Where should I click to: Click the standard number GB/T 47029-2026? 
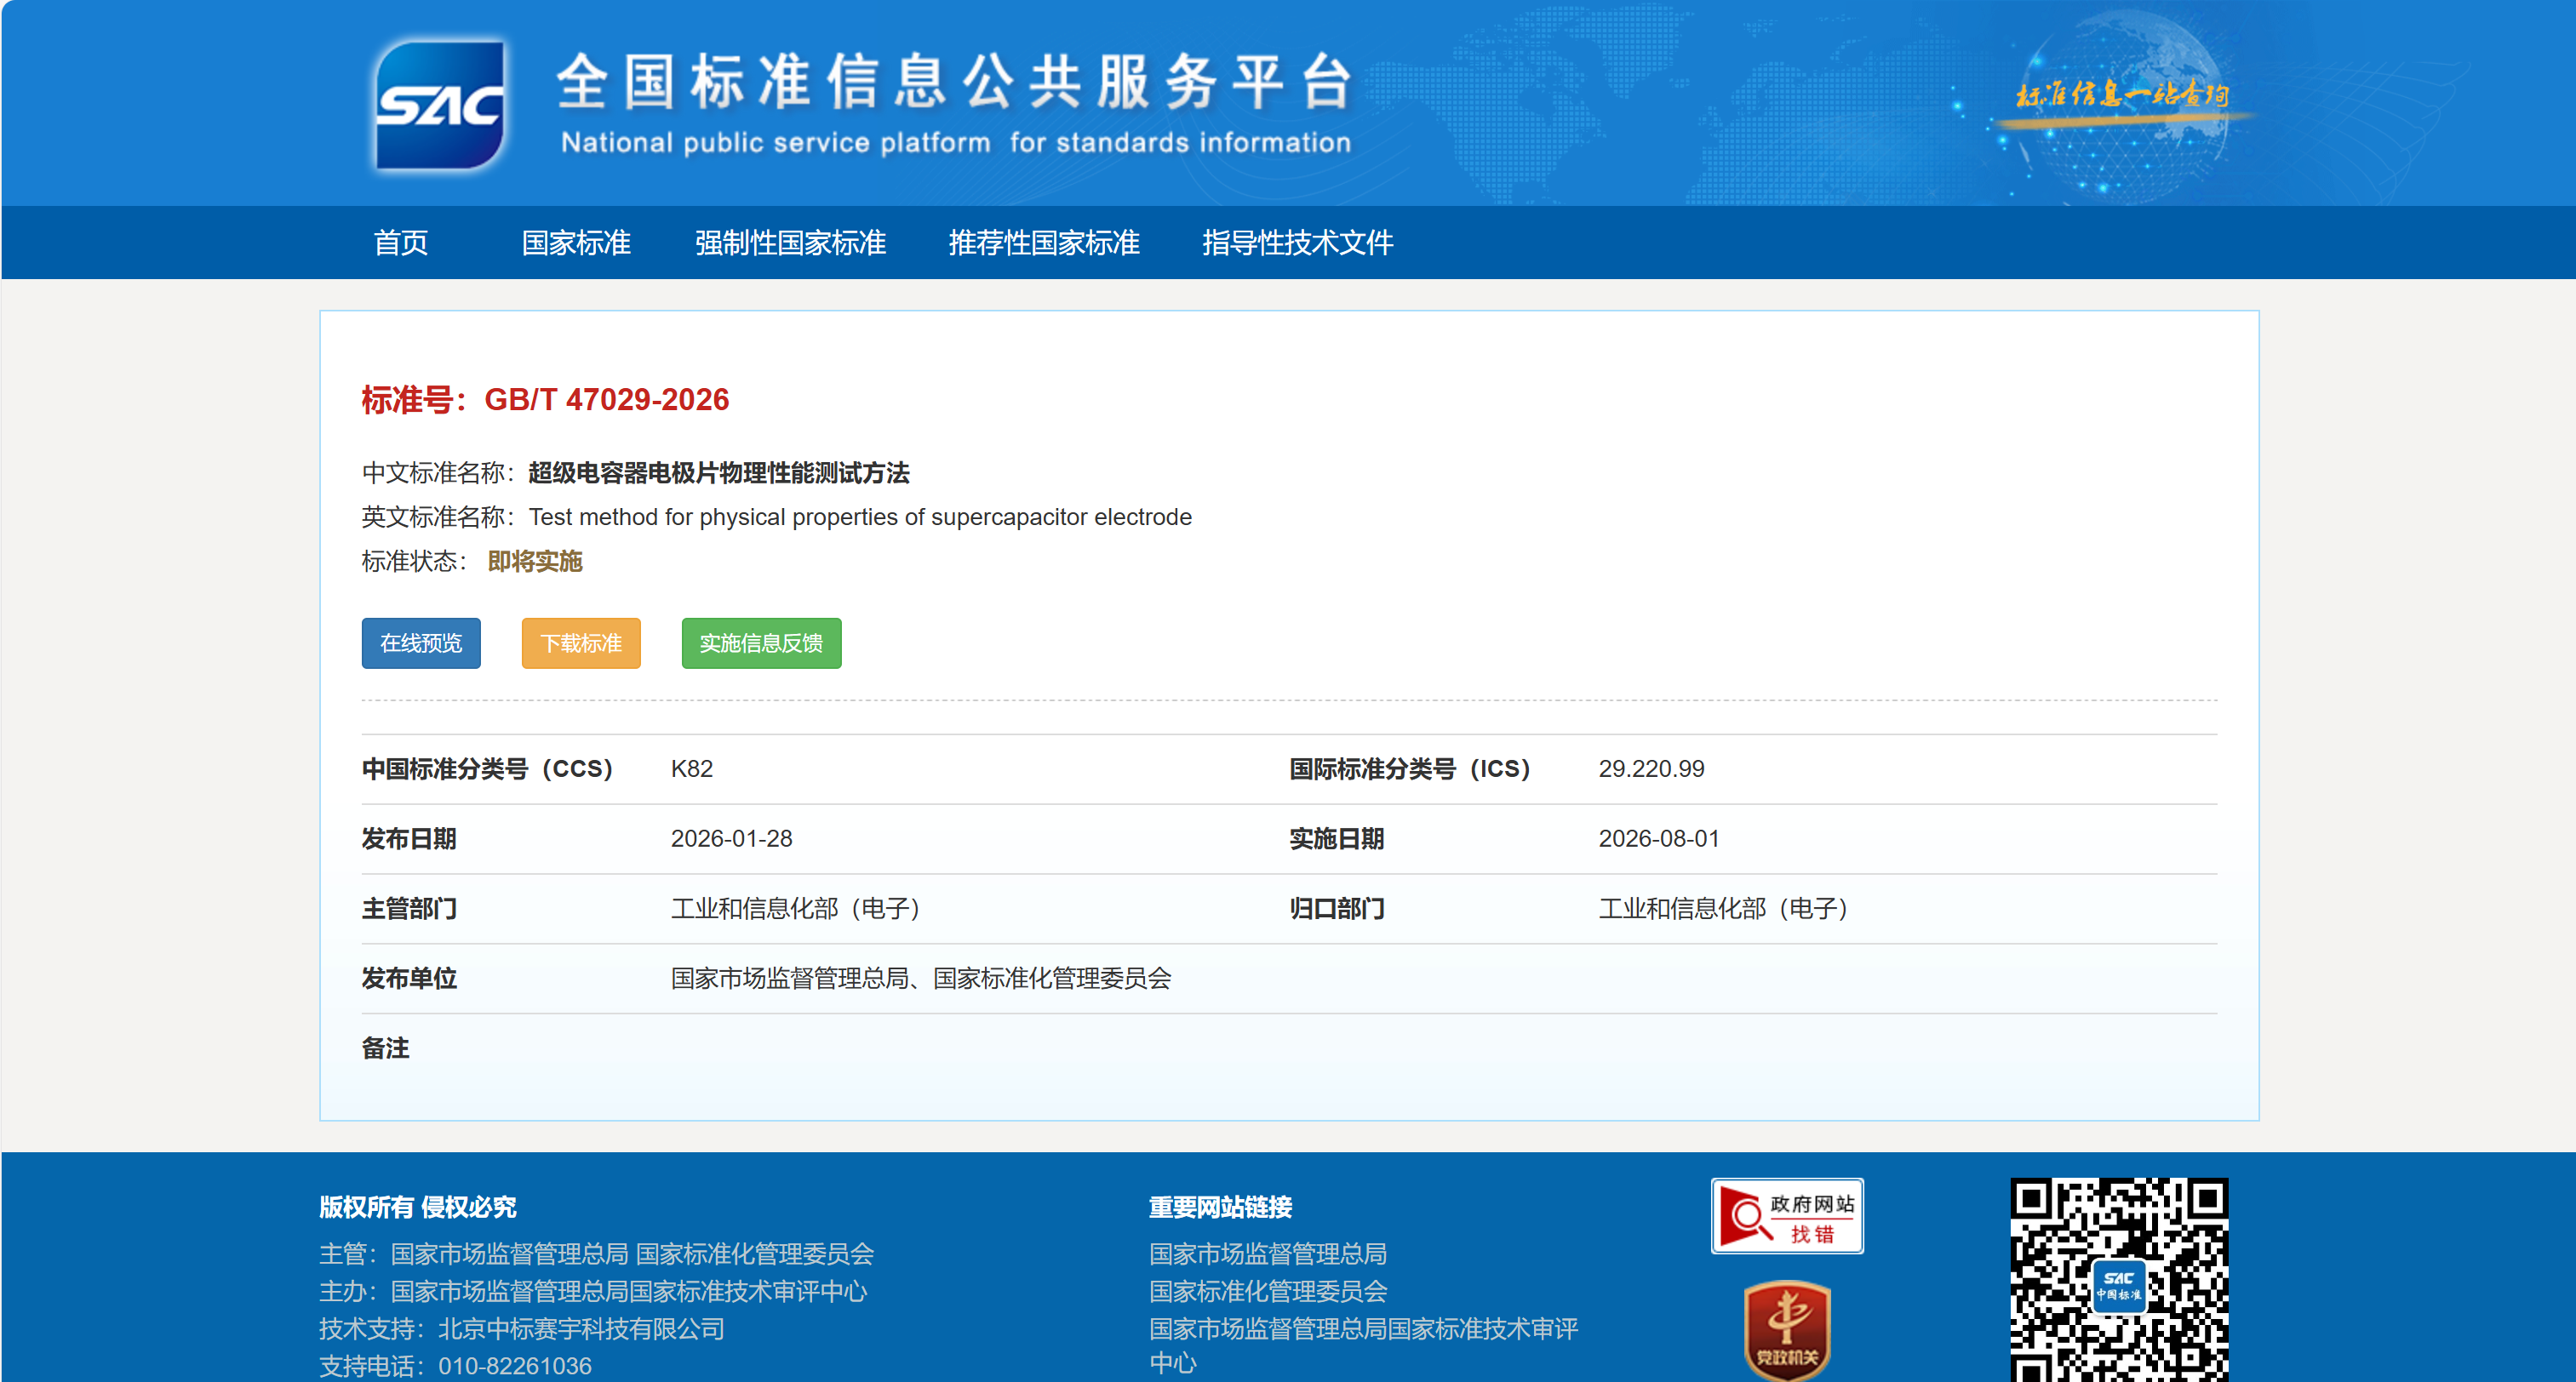click(x=606, y=400)
